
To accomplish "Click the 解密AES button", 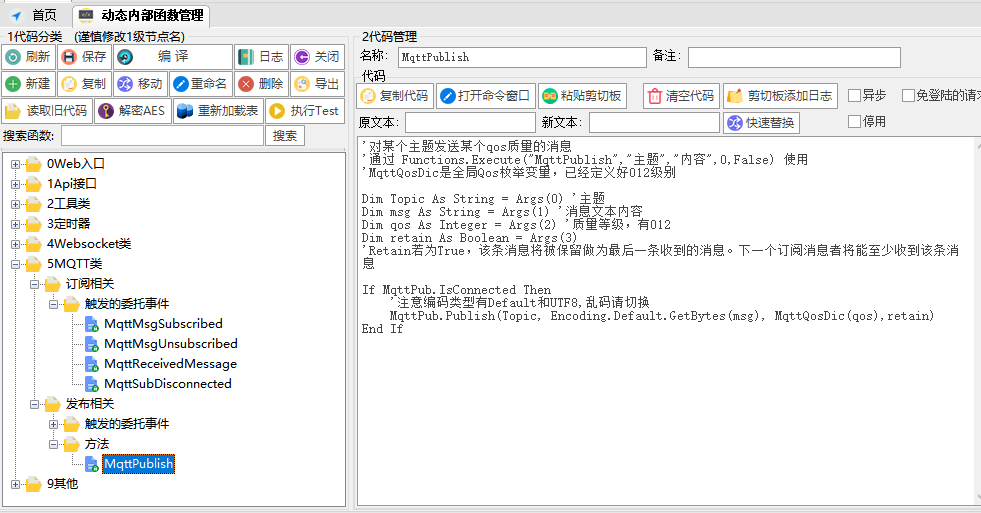I will [133, 111].
